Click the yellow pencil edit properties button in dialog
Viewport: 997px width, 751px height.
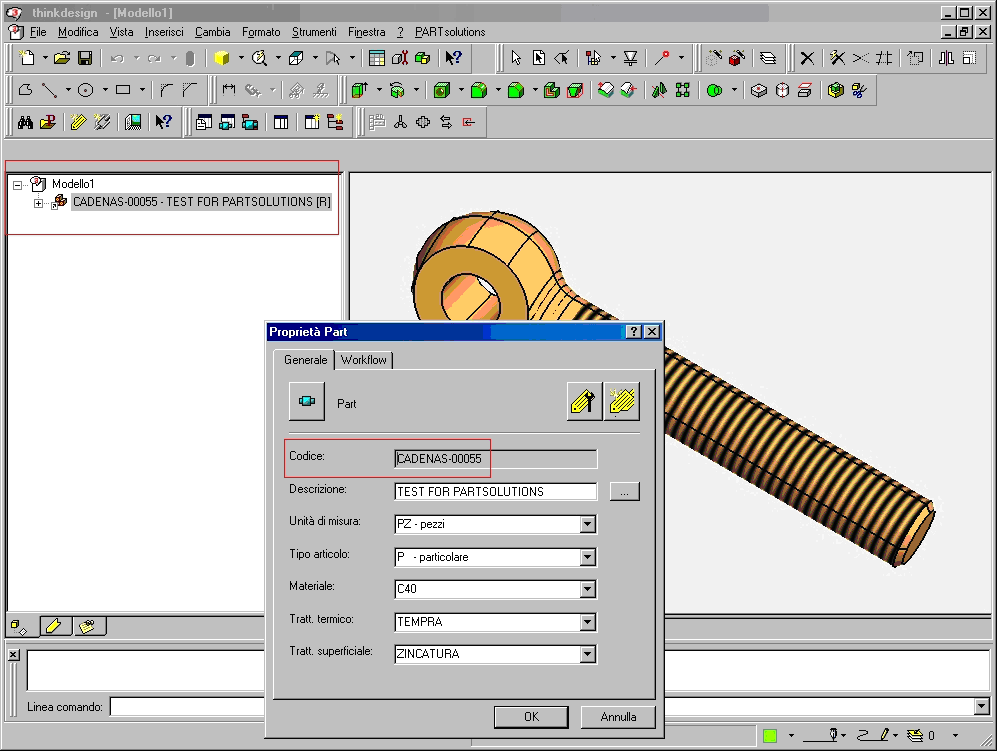click(x=584, y=401)
